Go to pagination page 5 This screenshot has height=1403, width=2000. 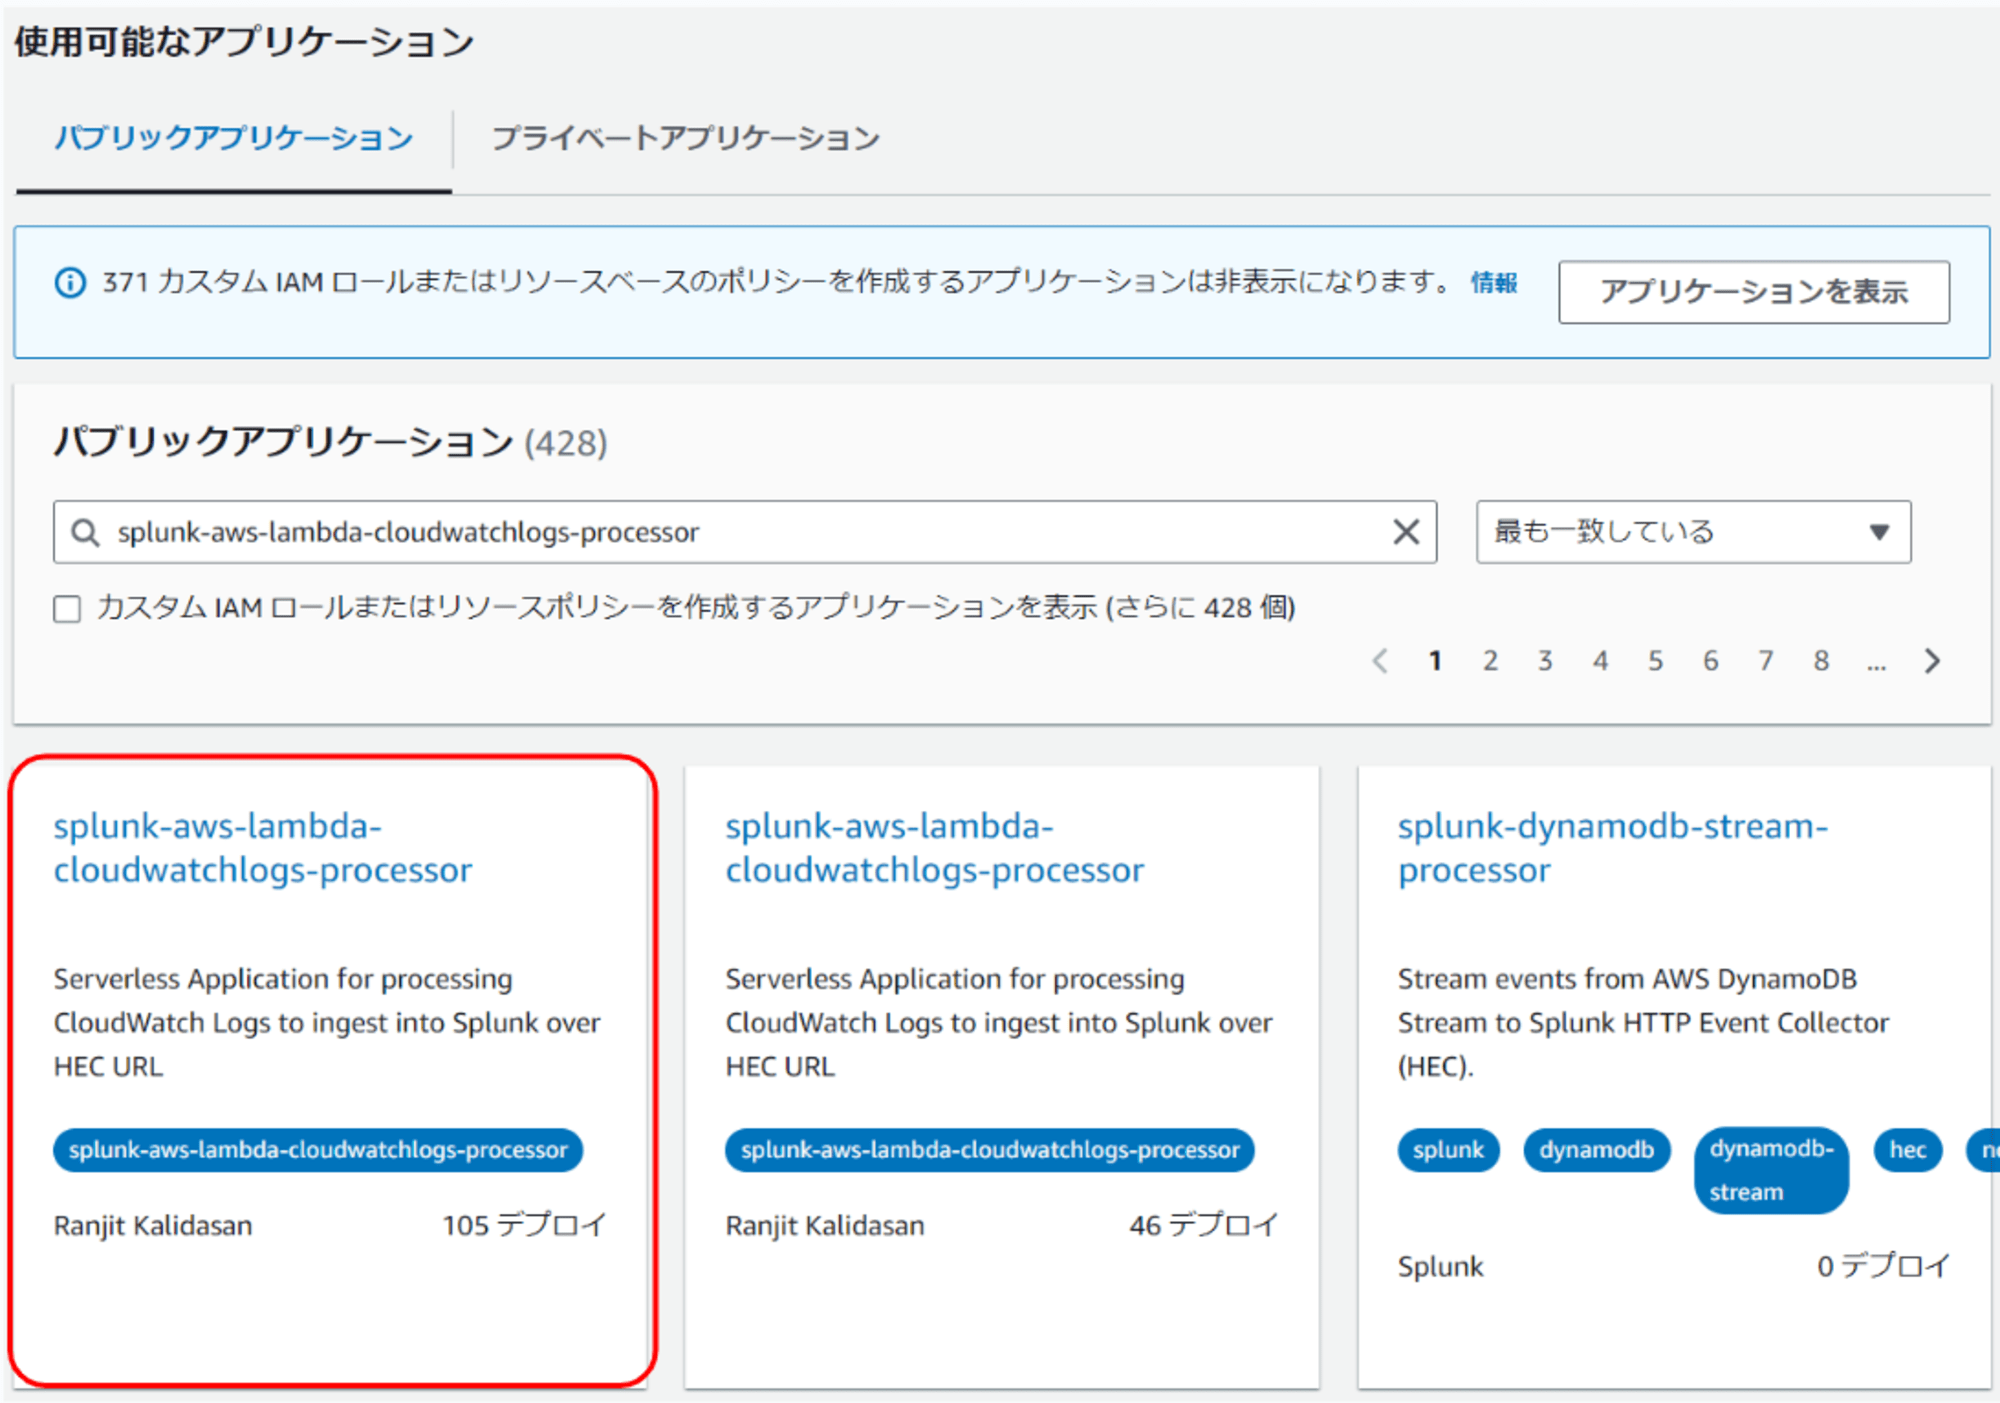click(x=1656, y=661)
